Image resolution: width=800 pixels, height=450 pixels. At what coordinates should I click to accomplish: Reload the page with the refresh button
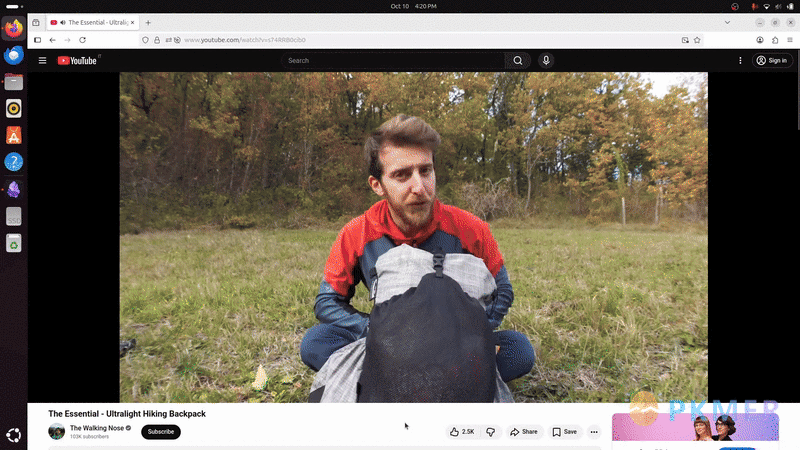coord(82,40)
